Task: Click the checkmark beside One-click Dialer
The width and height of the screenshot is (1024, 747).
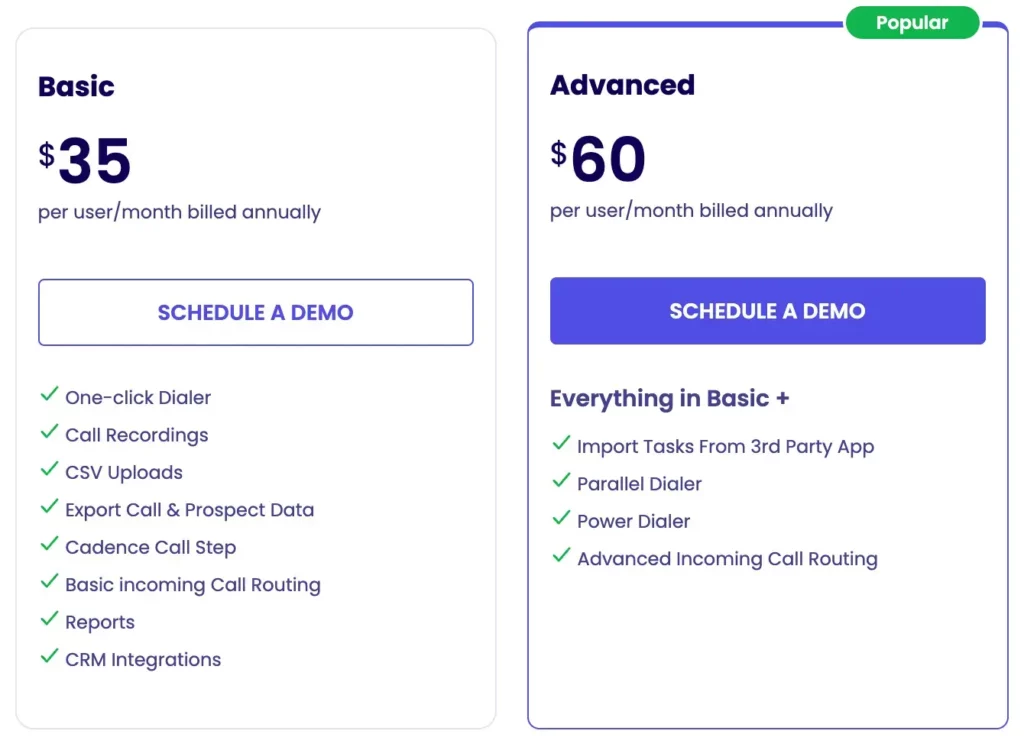Action: click(50, 397)
